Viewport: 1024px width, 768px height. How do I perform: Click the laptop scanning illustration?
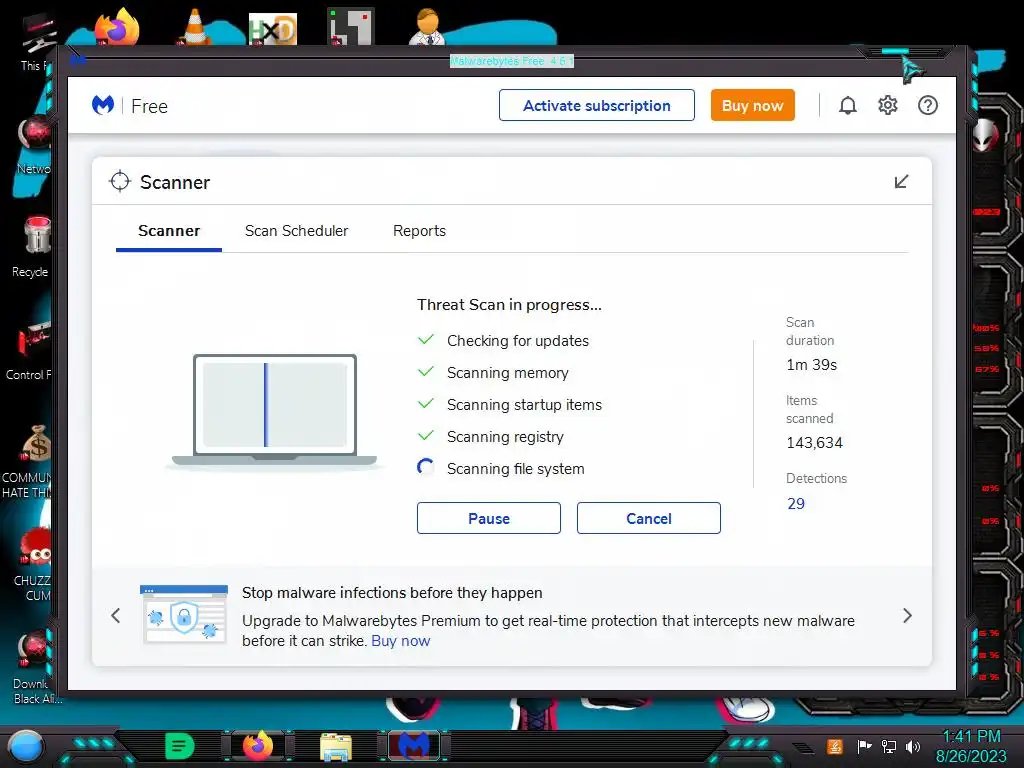274,411
